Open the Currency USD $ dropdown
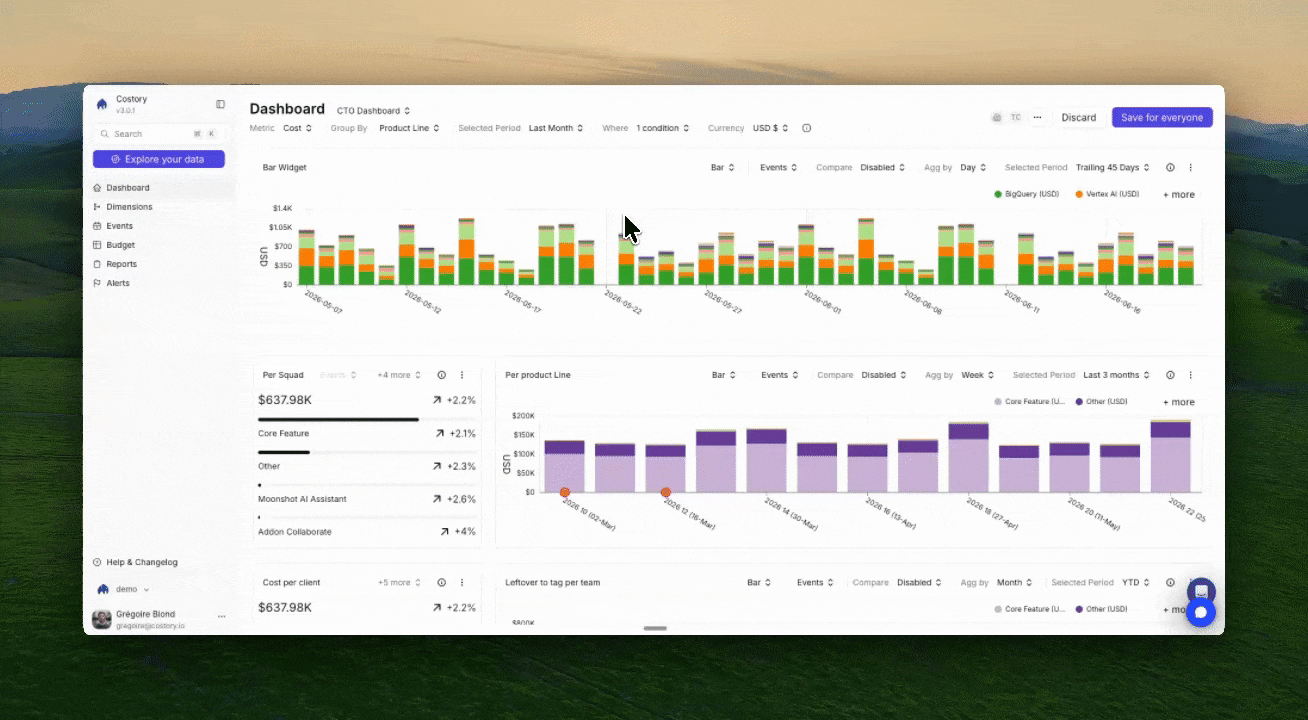Screen dimensions: 1308x720 [x=771, y=128]
